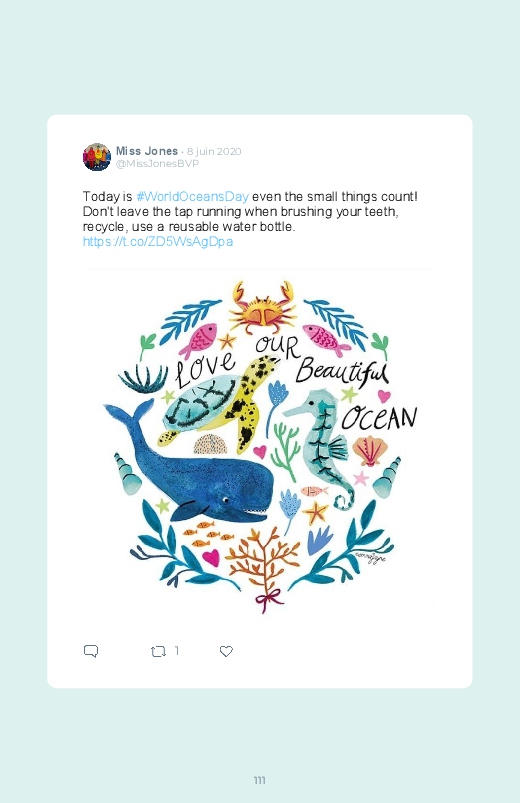Click the handwritten word Love
Screen dimensions: 520x803
[x=205, y=369]
